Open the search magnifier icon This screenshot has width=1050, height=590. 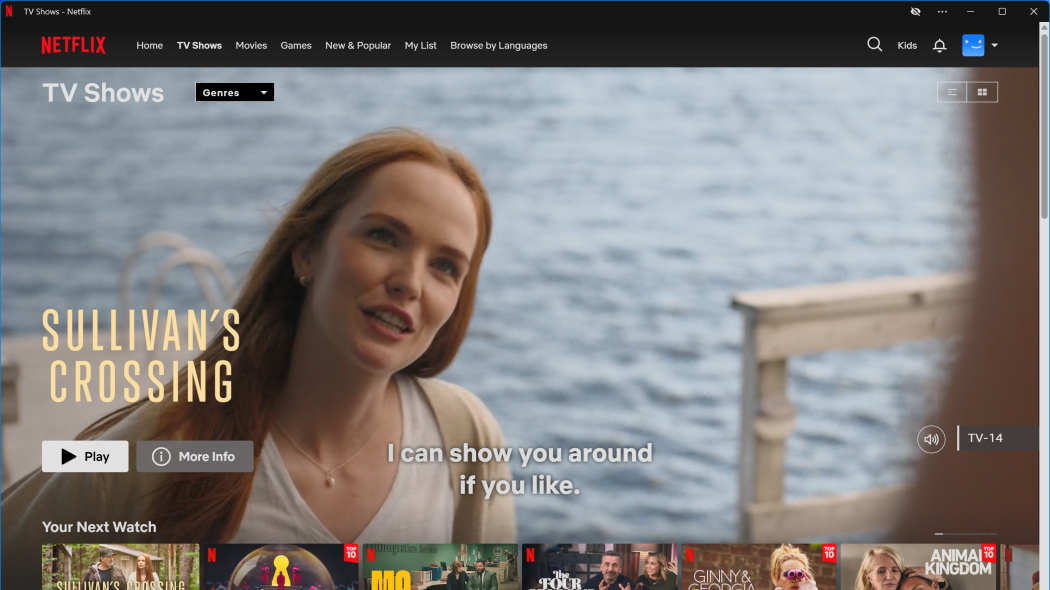pyautogui.click(x=874, y=45)
